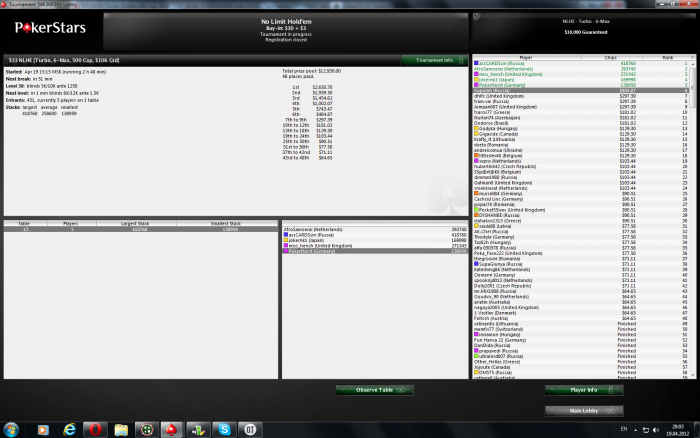This screenshot has width=700, height=438.
Task: Click green color tag beside Pocket55ives
Action: click(476, 210)
